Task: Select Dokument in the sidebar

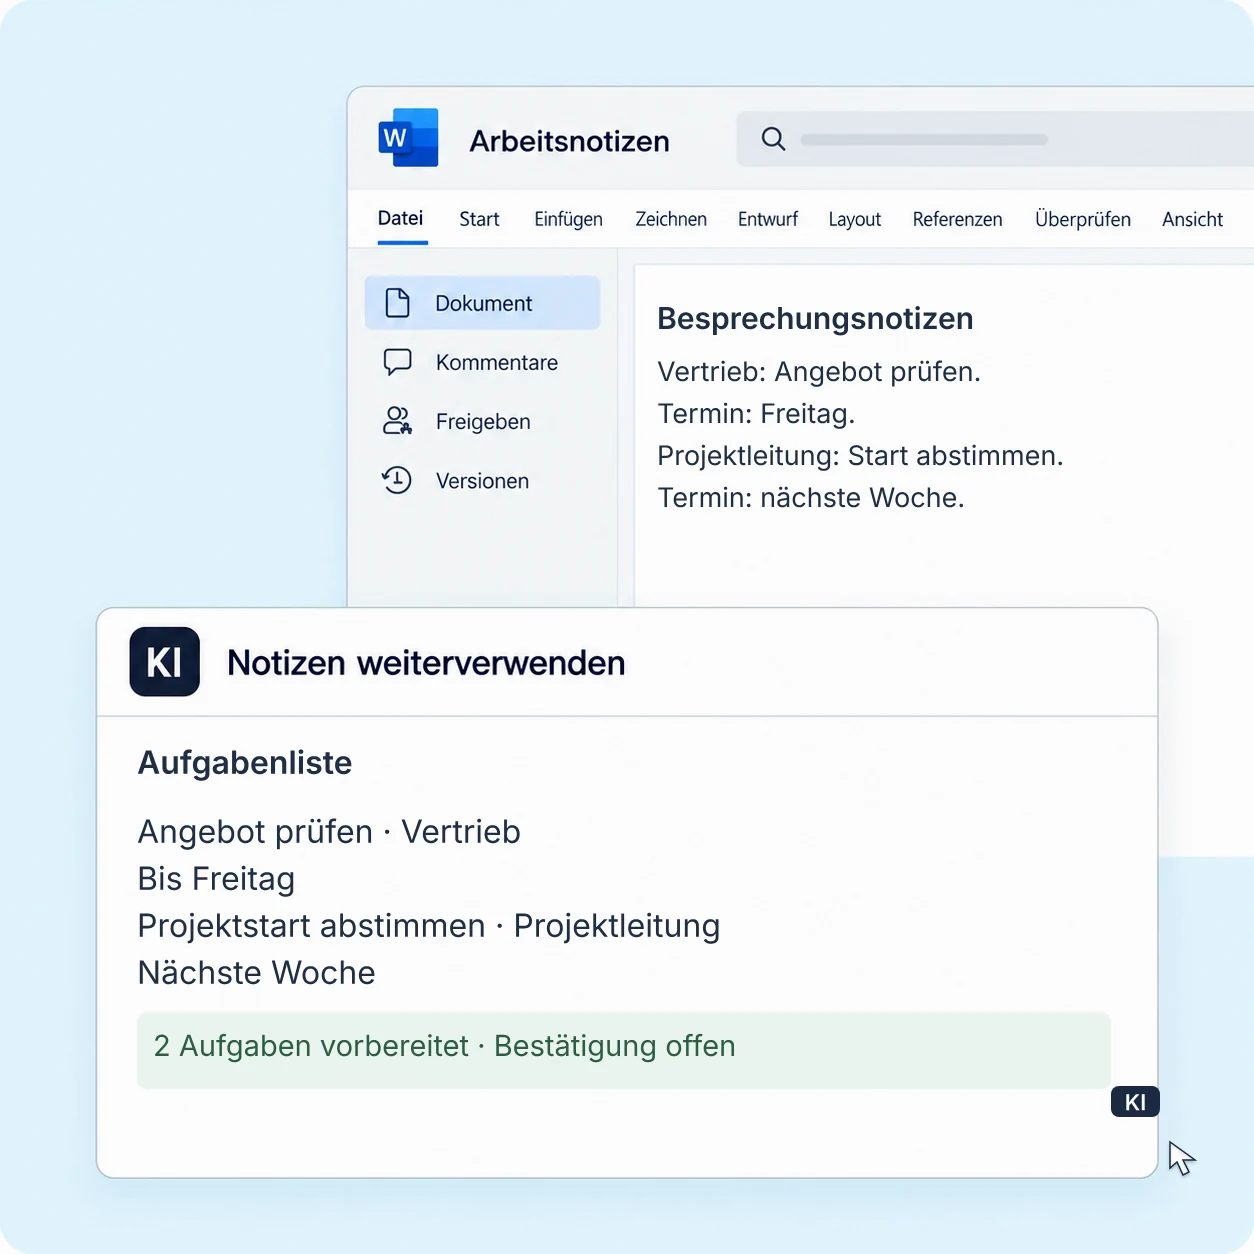Action: tap(482, 303)
